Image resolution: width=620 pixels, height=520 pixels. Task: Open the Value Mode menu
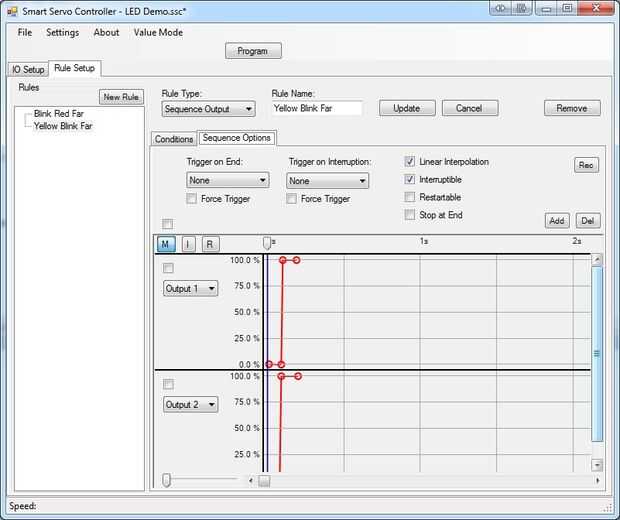click(158, 32)
